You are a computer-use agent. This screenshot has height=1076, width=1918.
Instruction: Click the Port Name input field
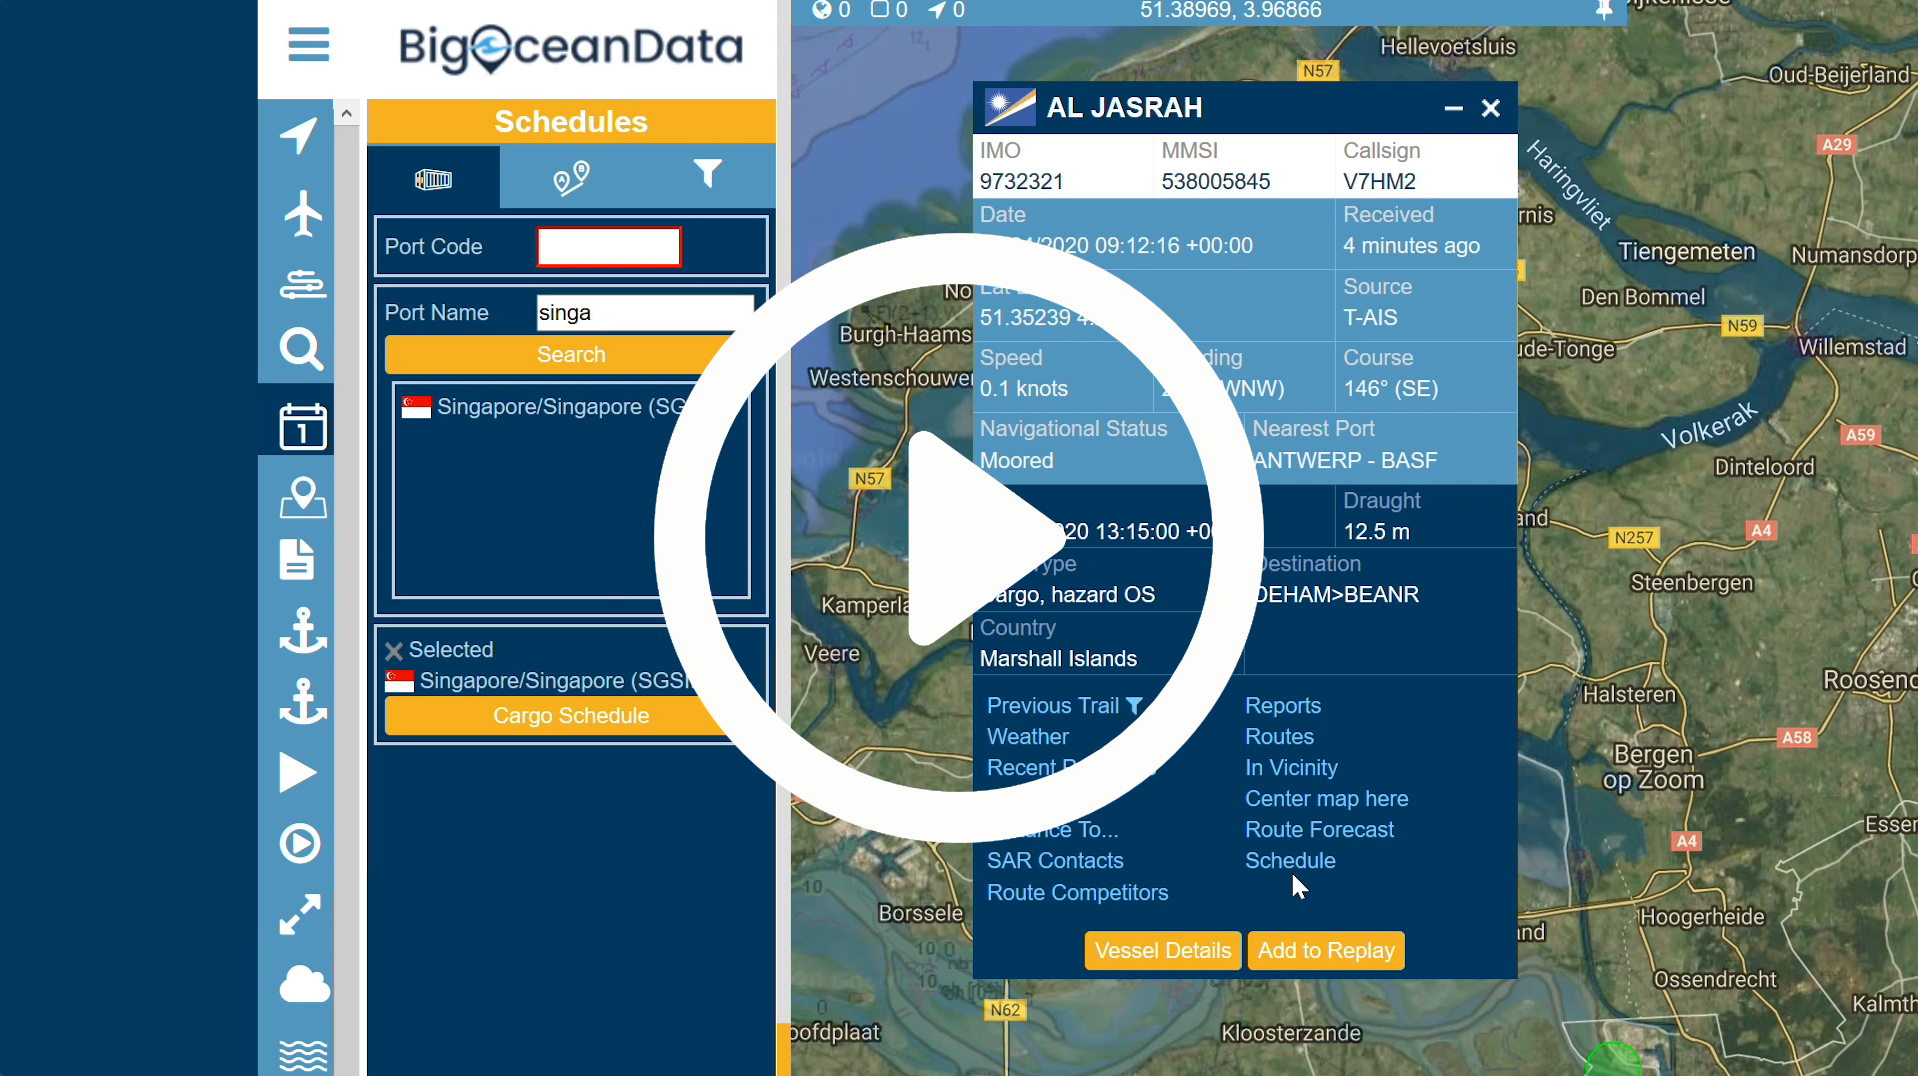click(x=645, y=313)
